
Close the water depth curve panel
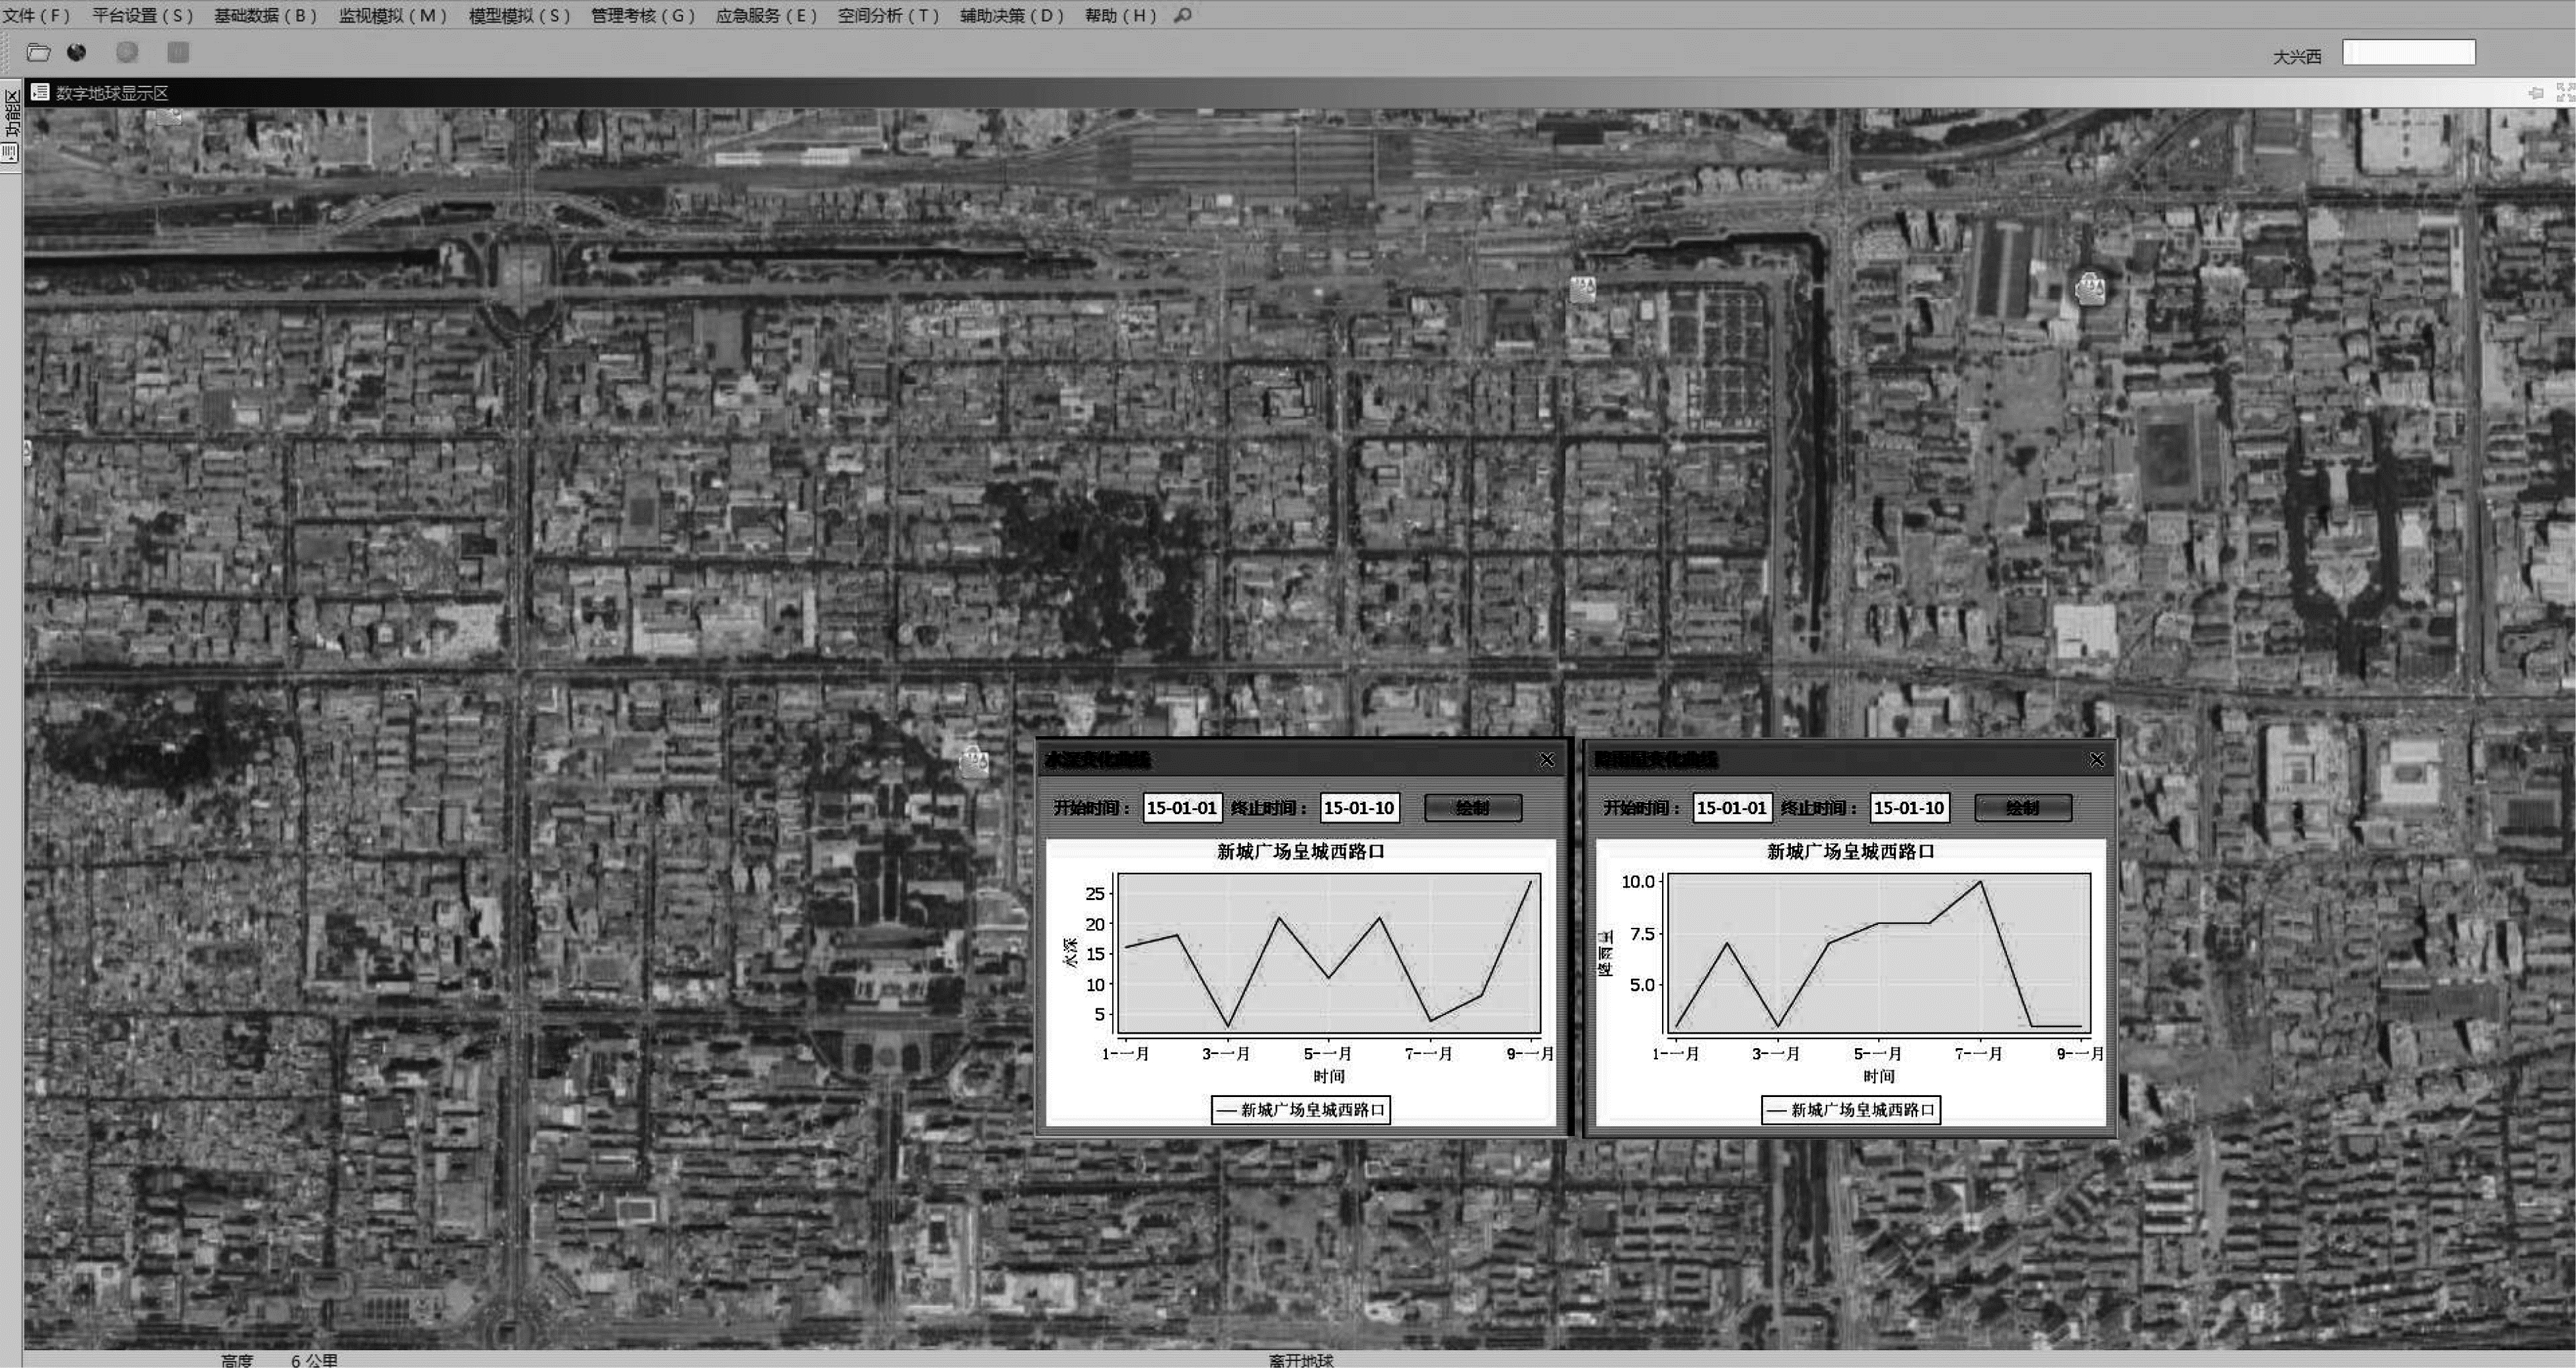pos(1547,760)
